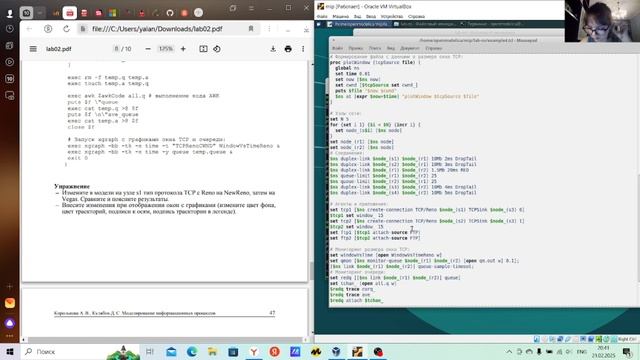
Task: Open the Windows Start menu
Action: (10, 351)
